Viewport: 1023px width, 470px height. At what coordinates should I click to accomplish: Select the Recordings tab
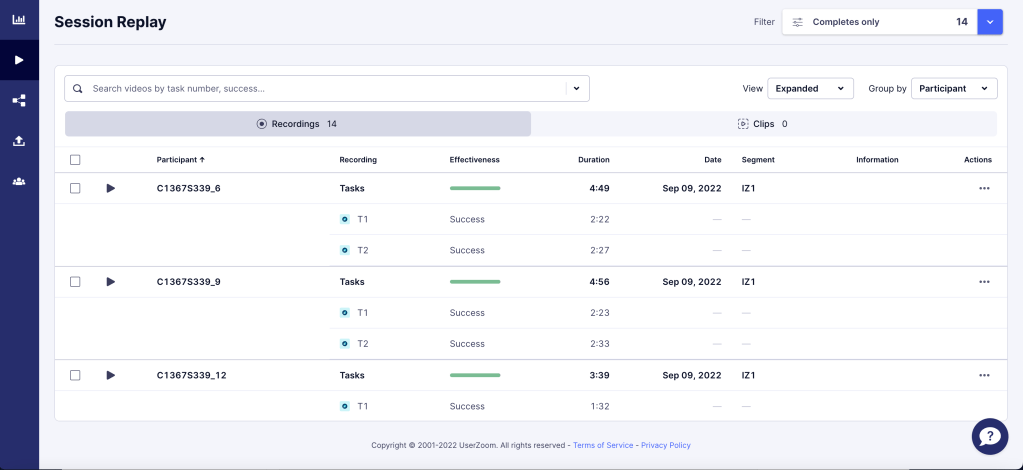297,124
